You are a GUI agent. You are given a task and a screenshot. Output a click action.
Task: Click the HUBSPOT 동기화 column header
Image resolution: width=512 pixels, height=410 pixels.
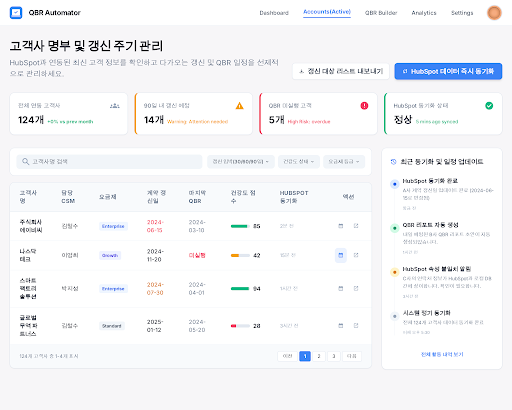click(x=294, y=197)
